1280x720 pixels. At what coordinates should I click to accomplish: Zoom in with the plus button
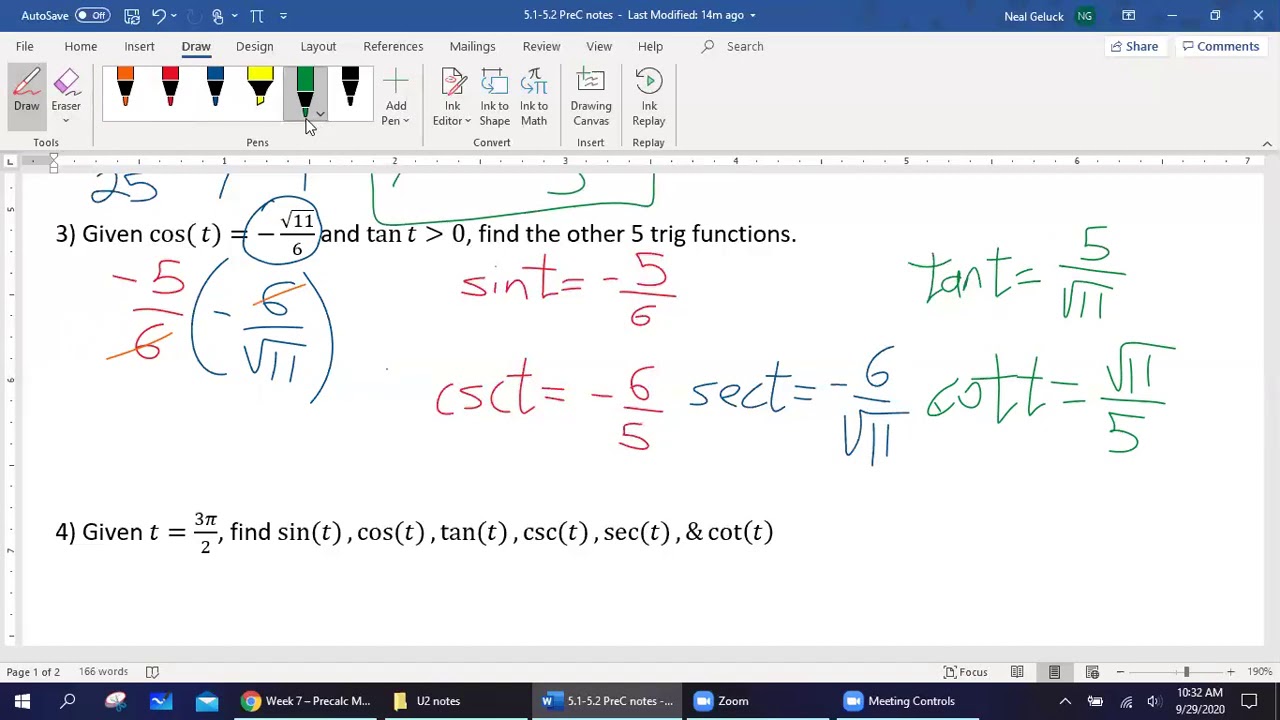pos(1230,672)
